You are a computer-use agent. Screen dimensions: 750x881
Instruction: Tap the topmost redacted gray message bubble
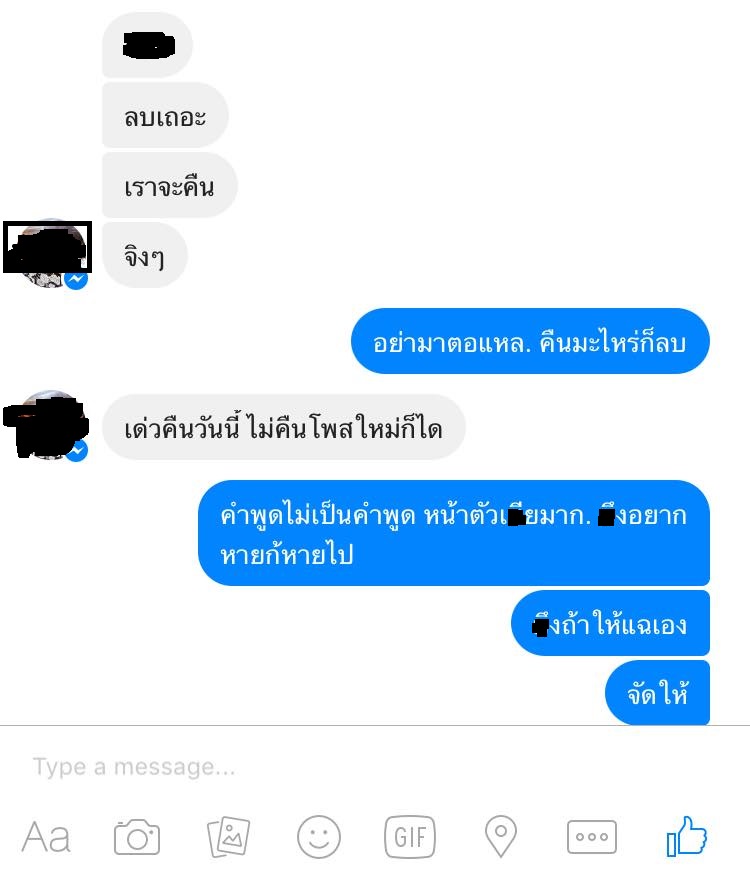[147, 46]
